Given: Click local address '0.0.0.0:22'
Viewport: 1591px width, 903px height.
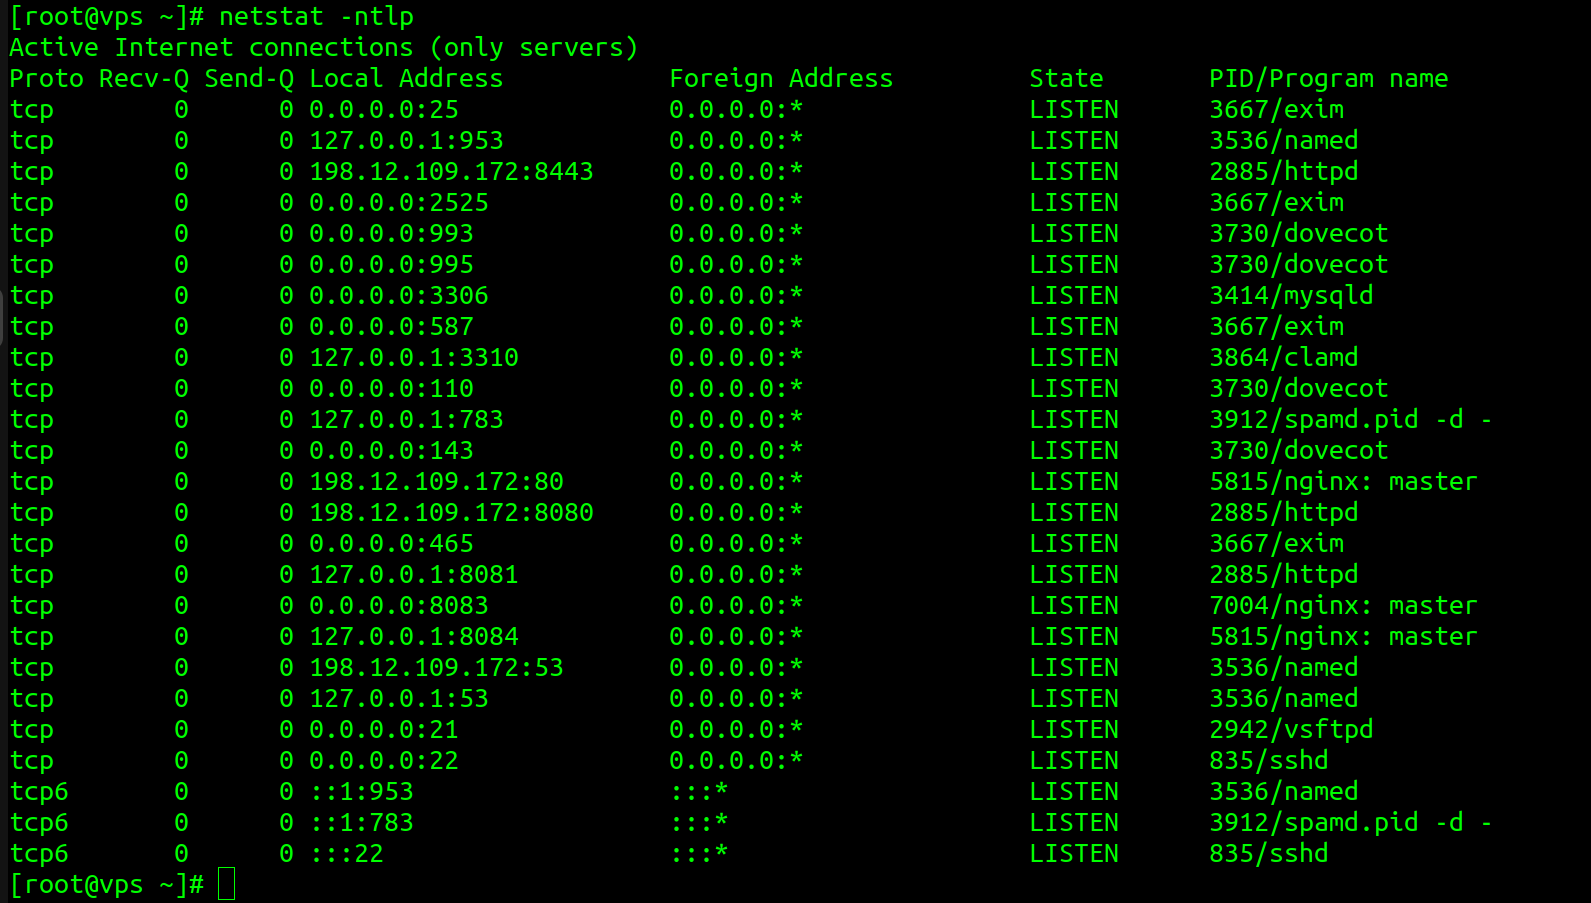Looking at the screenshot, I should coord(384,761).
